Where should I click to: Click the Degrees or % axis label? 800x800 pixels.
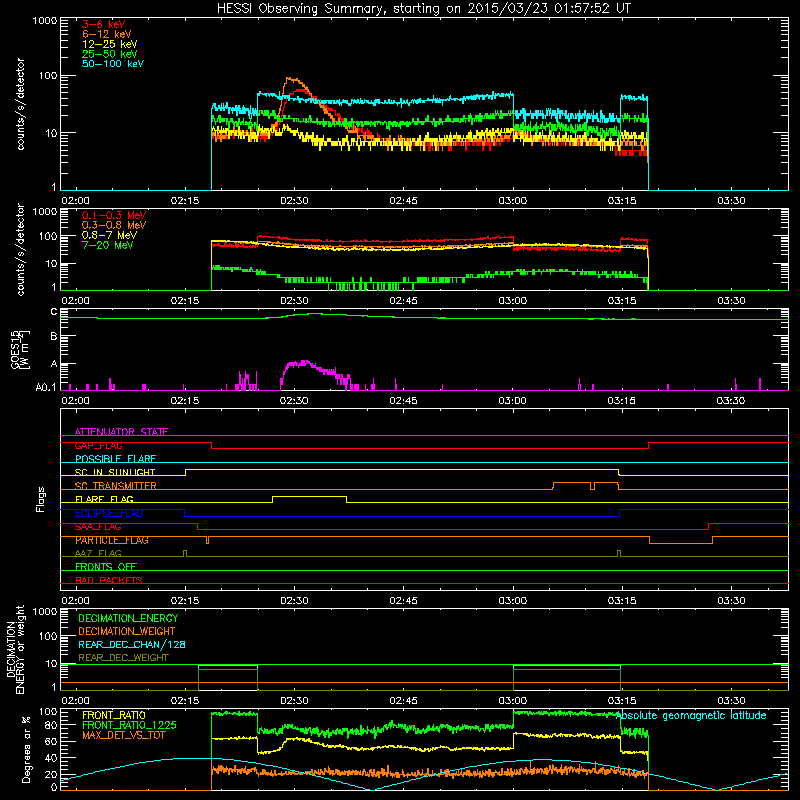(x=27, y=749)
